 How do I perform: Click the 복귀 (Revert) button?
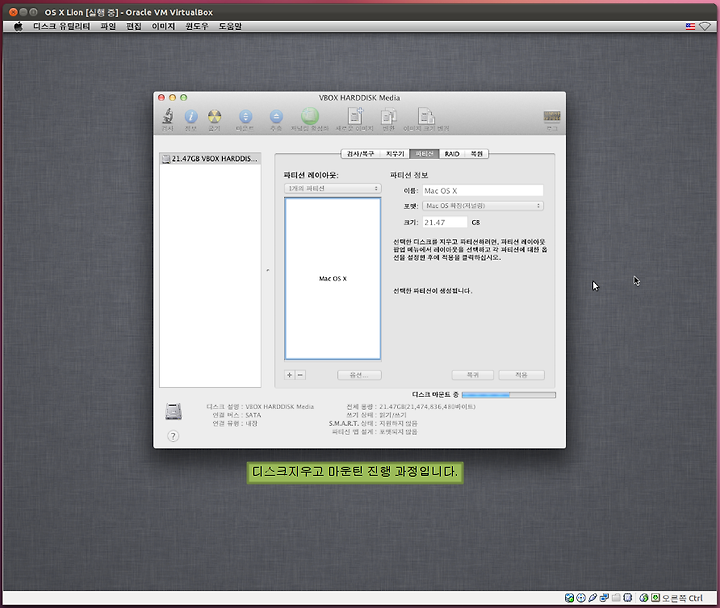472,375
